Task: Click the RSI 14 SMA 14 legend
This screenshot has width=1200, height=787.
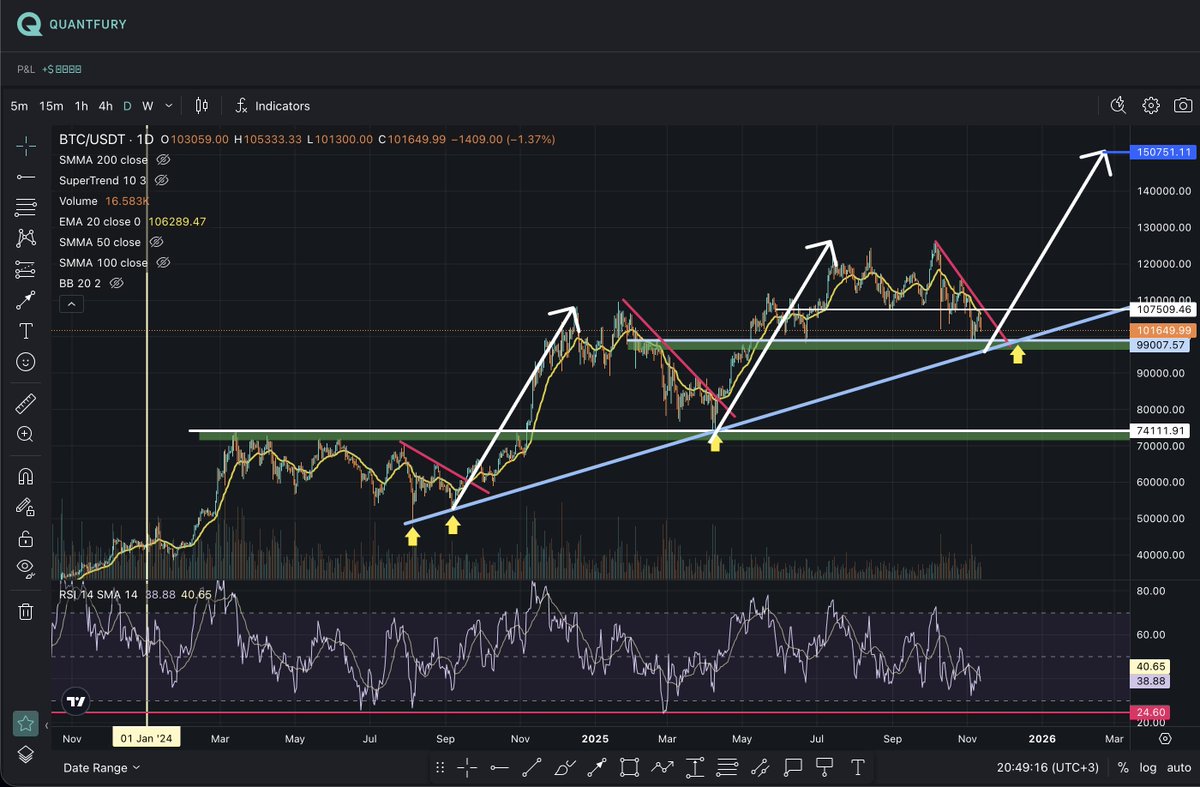Action: pos(97,593)
